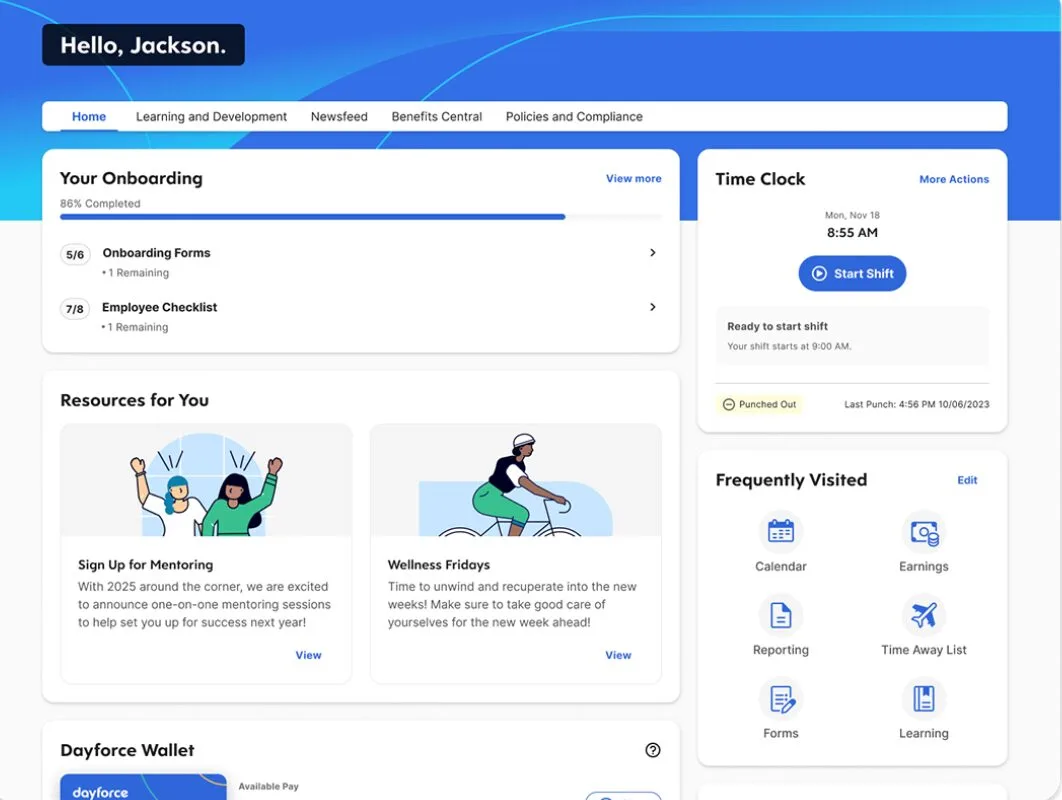Open More Actions in Time Clock
This screenshot has width=1062, height=800.
coord(954,180)
